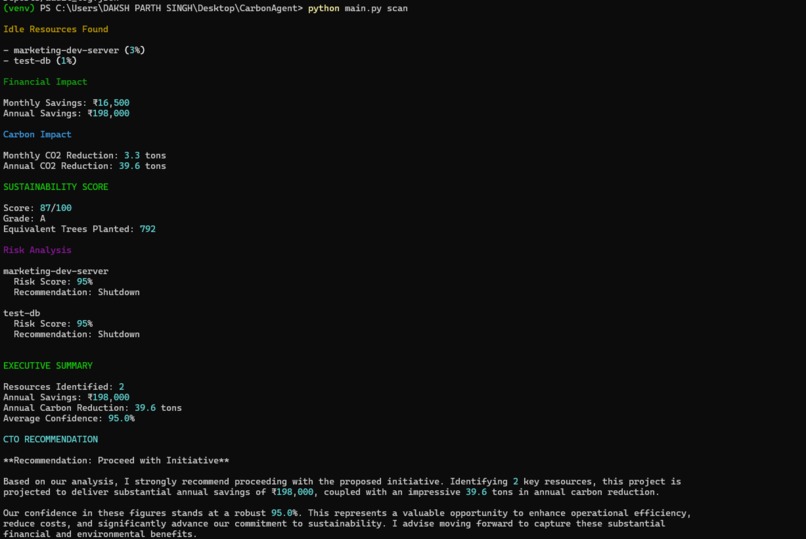Click Shutdown recommendation under marketing-dev-server
Viewport: 806px width, 539px height.
(77, 292)
